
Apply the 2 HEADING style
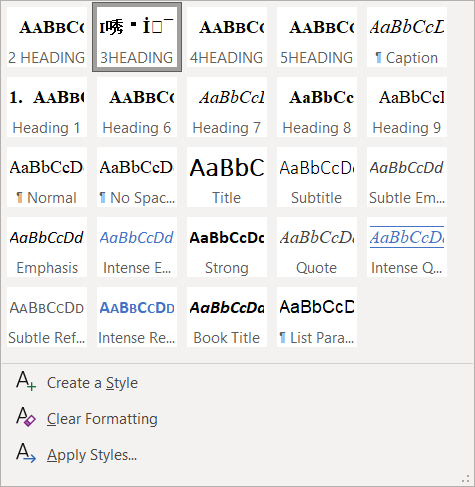click(x=47, y=37)
